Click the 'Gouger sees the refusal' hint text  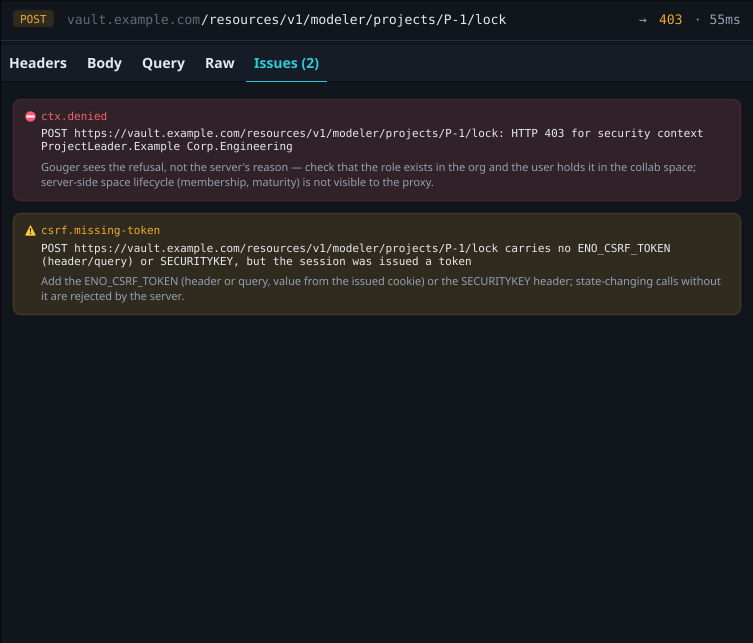point(368,175)
